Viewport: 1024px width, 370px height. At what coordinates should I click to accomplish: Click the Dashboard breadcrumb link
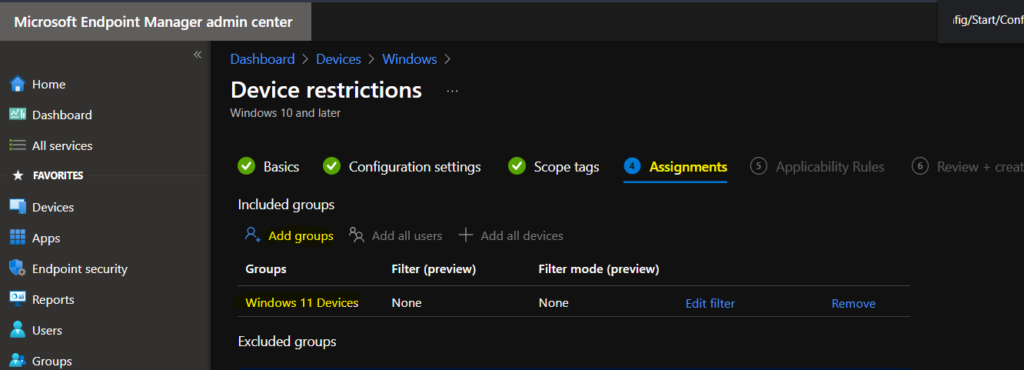[x=263, y=59]
